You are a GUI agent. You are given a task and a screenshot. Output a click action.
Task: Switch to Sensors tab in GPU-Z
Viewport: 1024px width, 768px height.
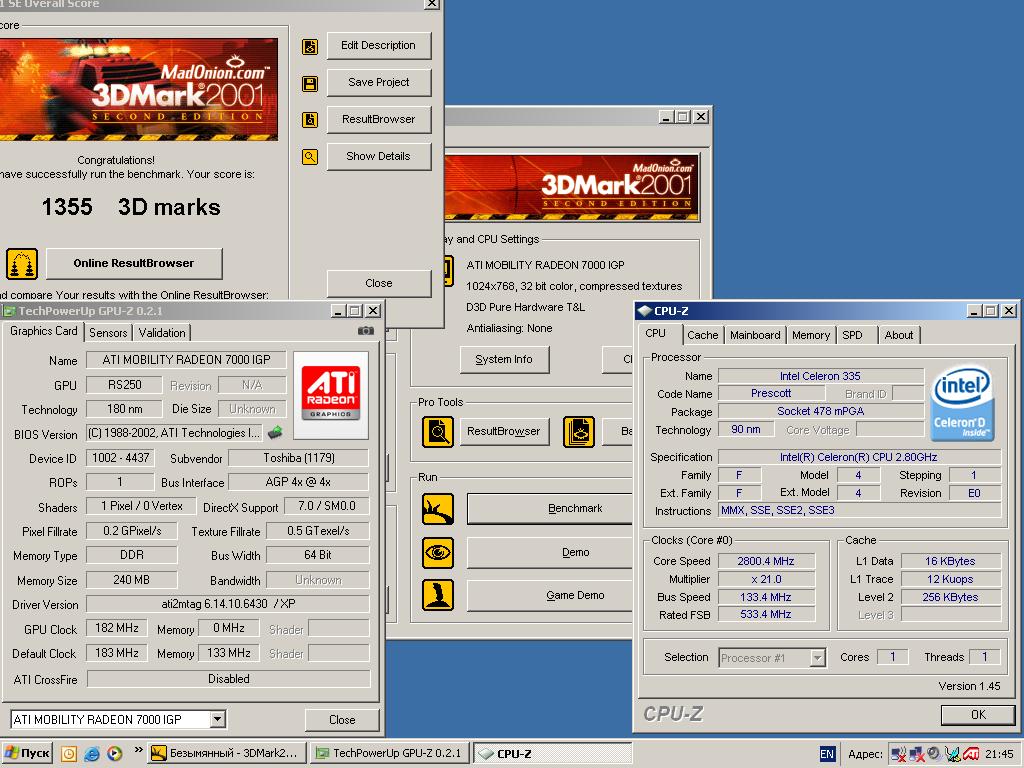click(108, 332)
